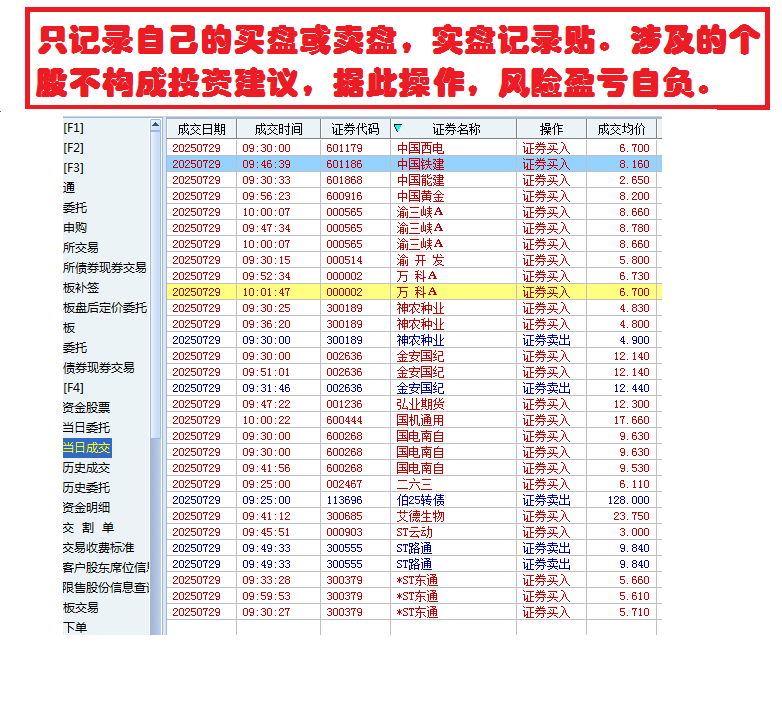Open 所交易 in the sidebar

80,248
